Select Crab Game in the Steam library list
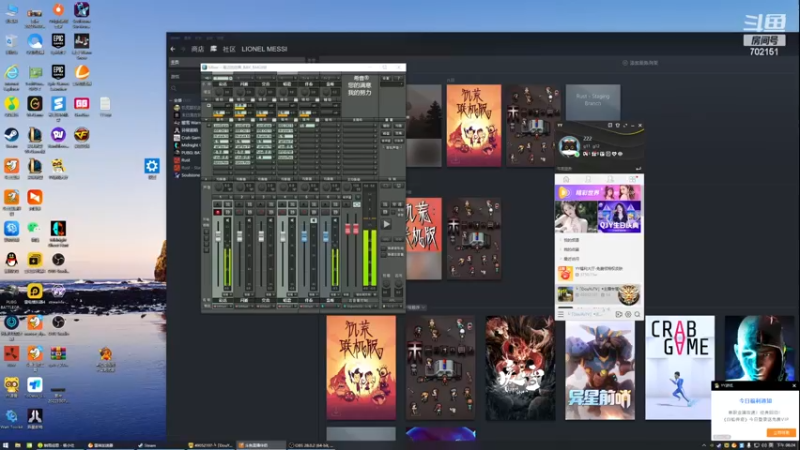The width and height of the screenshot is (800, 450). (188, 138)
